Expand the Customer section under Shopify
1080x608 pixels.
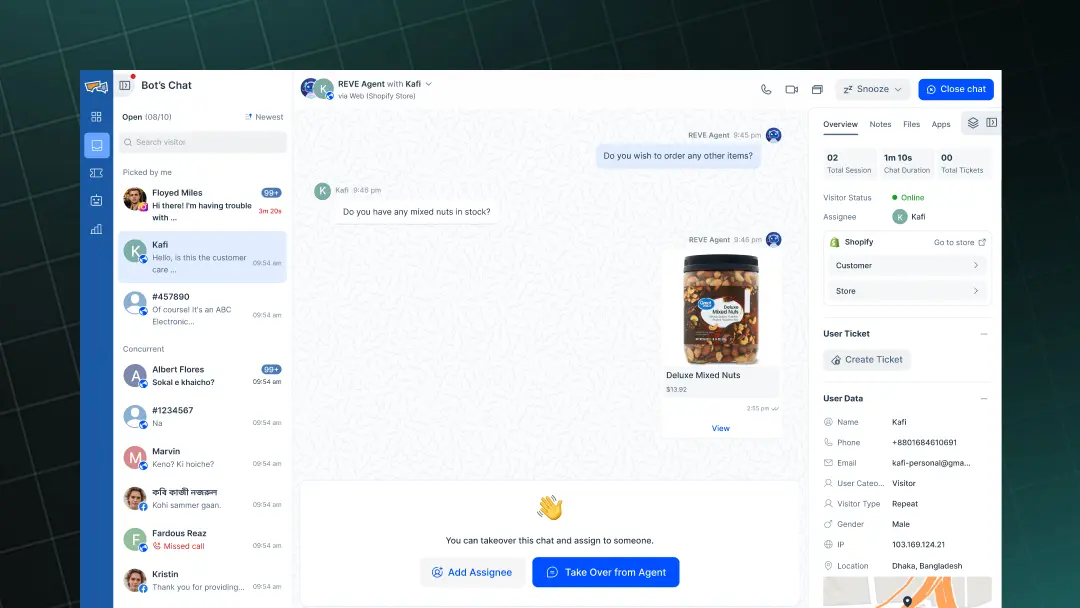(906, 265)
